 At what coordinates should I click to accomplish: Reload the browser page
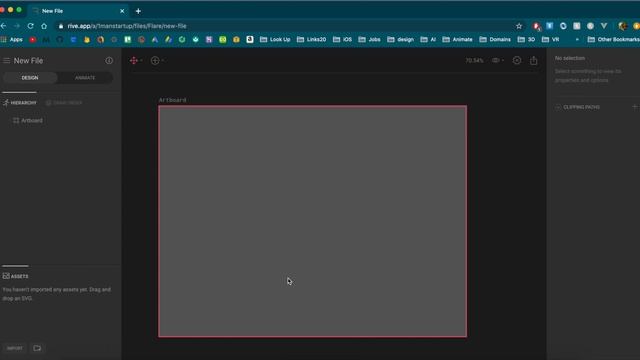coord(30,26)
